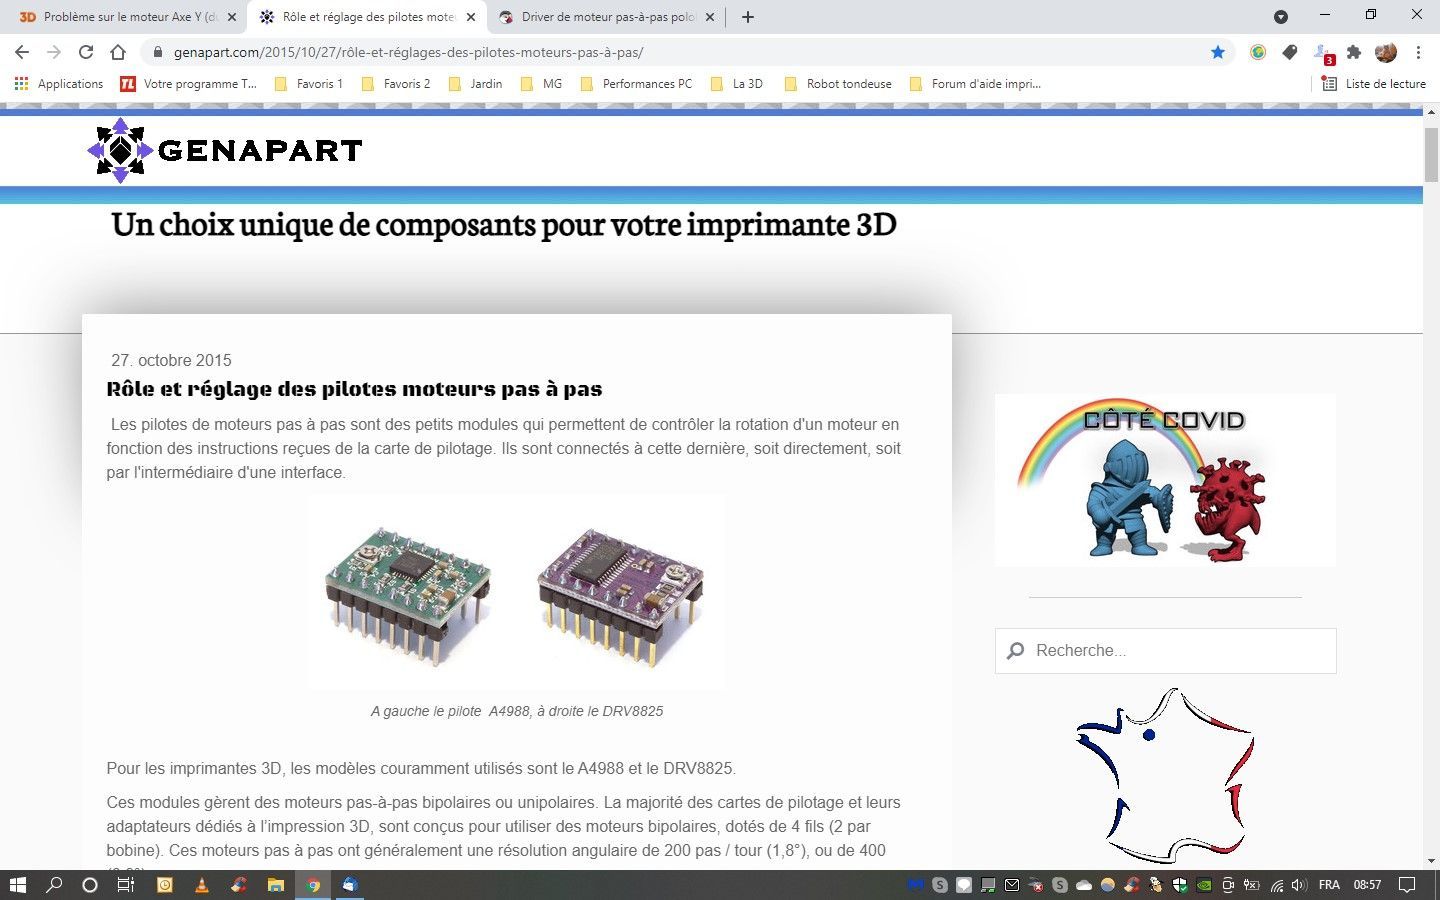Click the 'Recherche...' search field
Viewport: 1440px width, 900px height.
(1166, 651)
